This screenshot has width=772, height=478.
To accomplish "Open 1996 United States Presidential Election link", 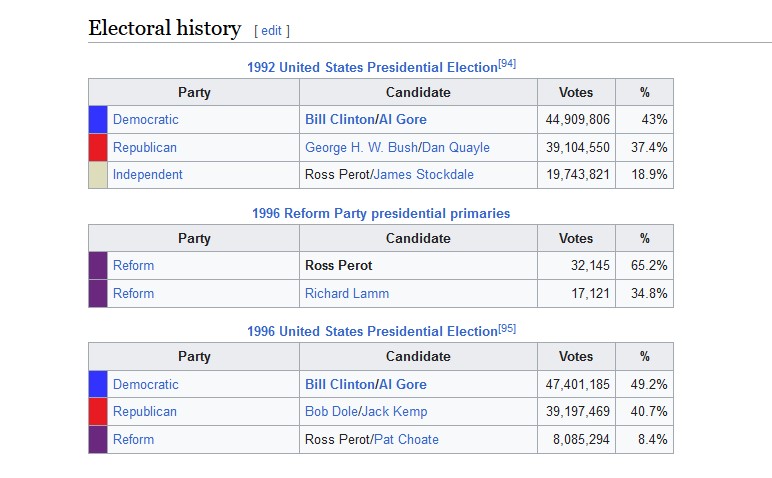I will [x=372, y=331].
